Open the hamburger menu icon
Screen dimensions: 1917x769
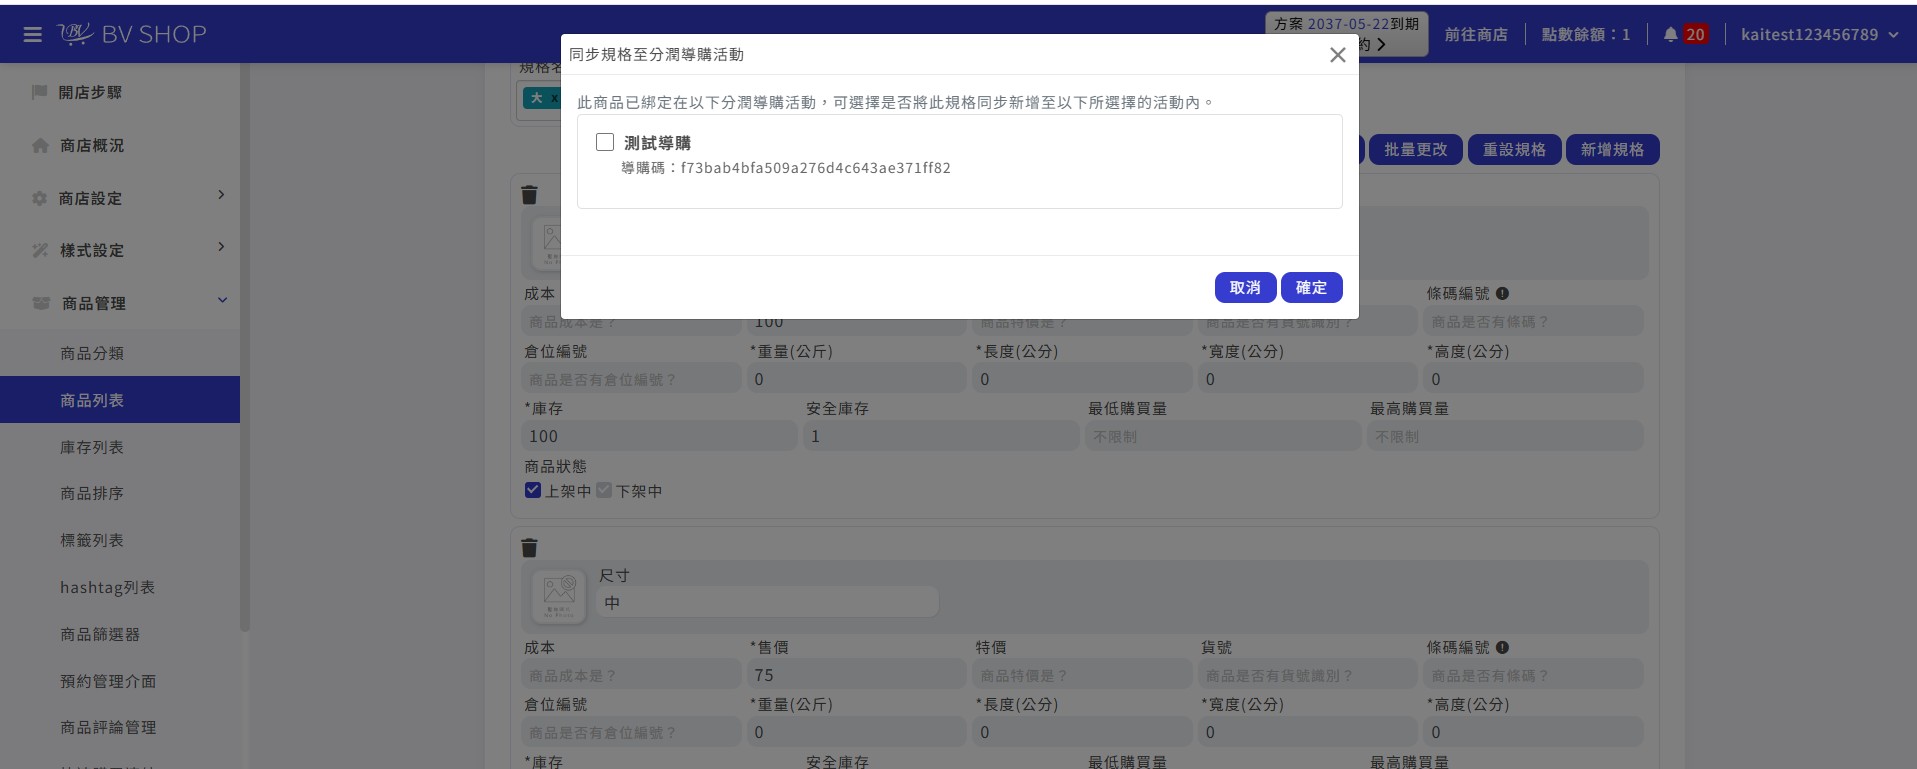click(32, 35)
